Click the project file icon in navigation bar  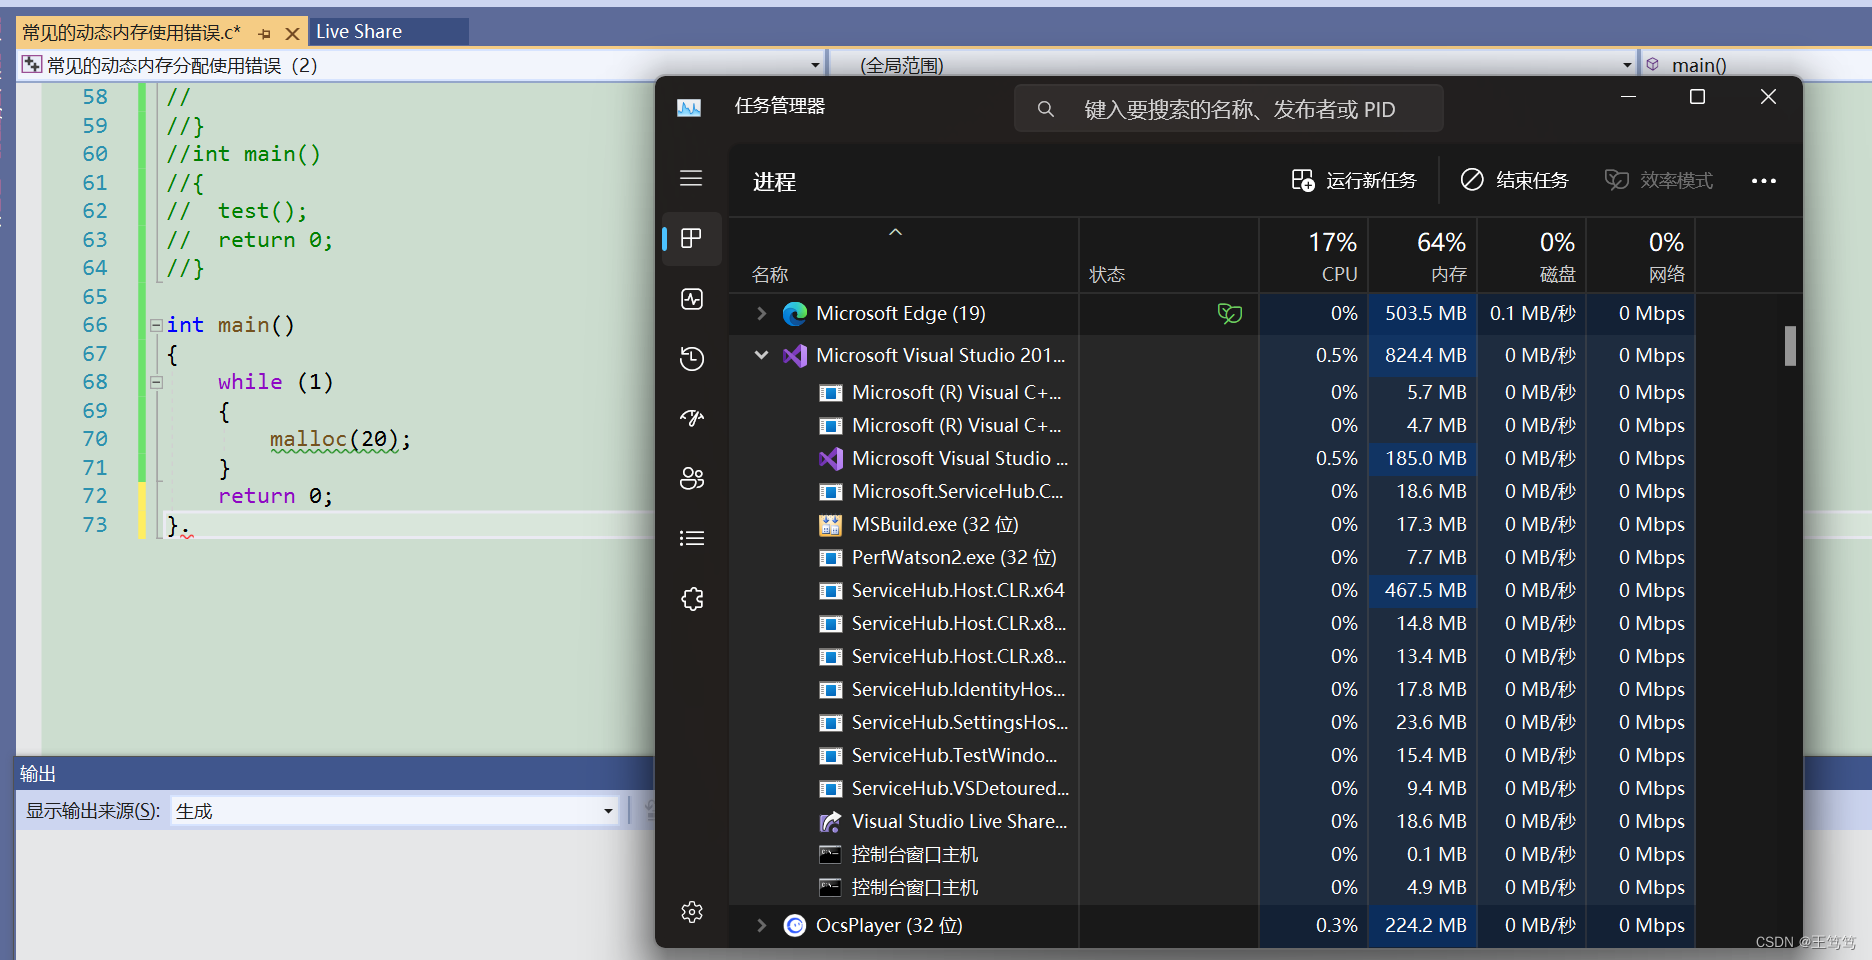[x=32, y=65]
